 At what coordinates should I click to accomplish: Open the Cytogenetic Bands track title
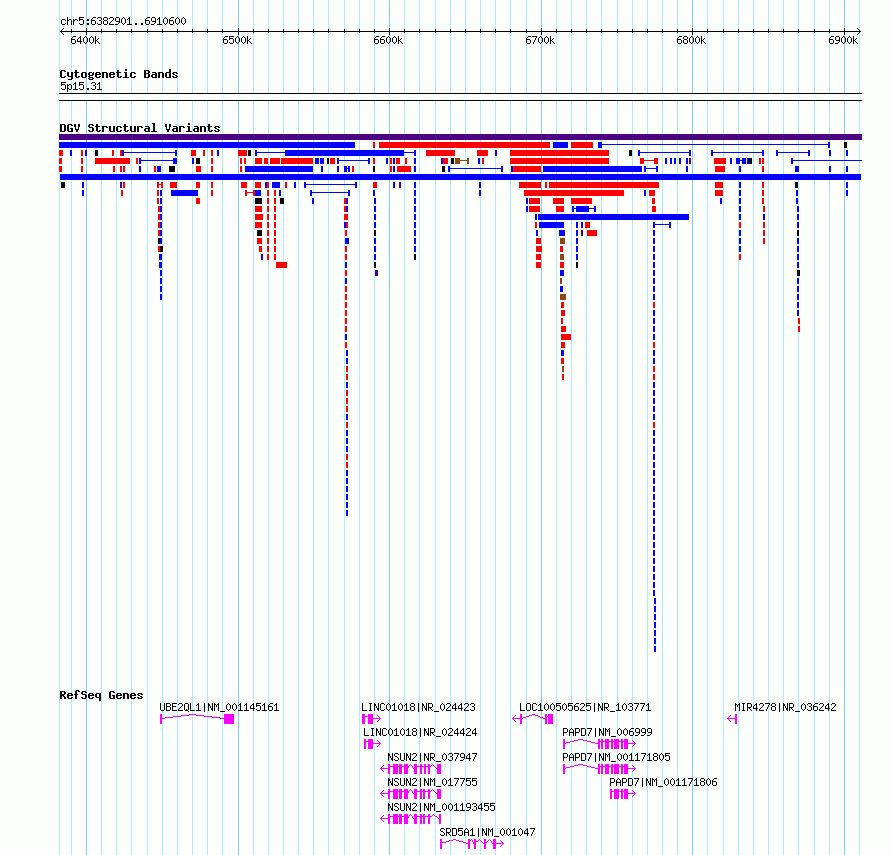click(x=119, y=74)
